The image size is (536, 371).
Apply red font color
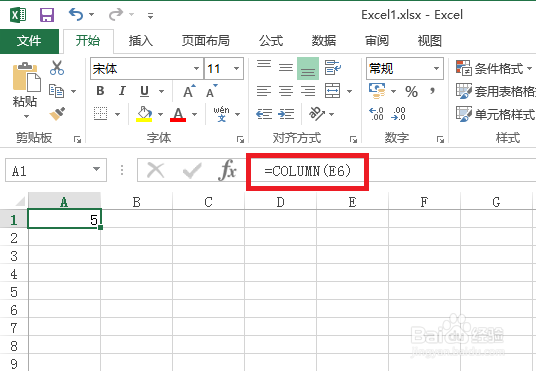point(178,114)
